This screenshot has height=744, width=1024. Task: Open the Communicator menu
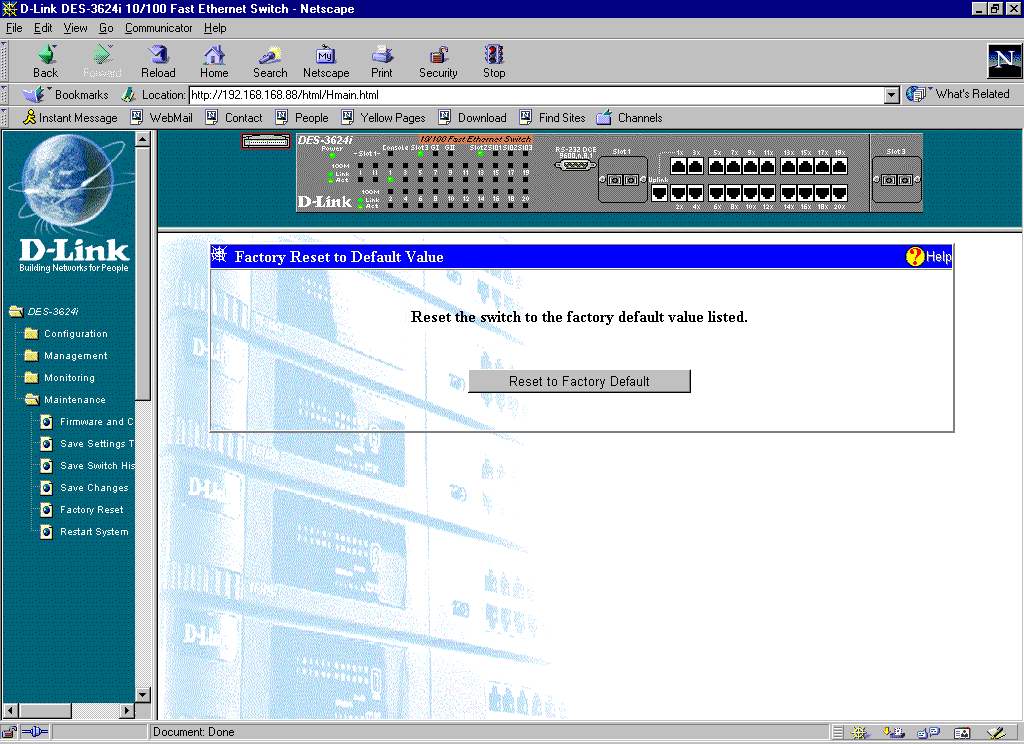click(158, 28)
